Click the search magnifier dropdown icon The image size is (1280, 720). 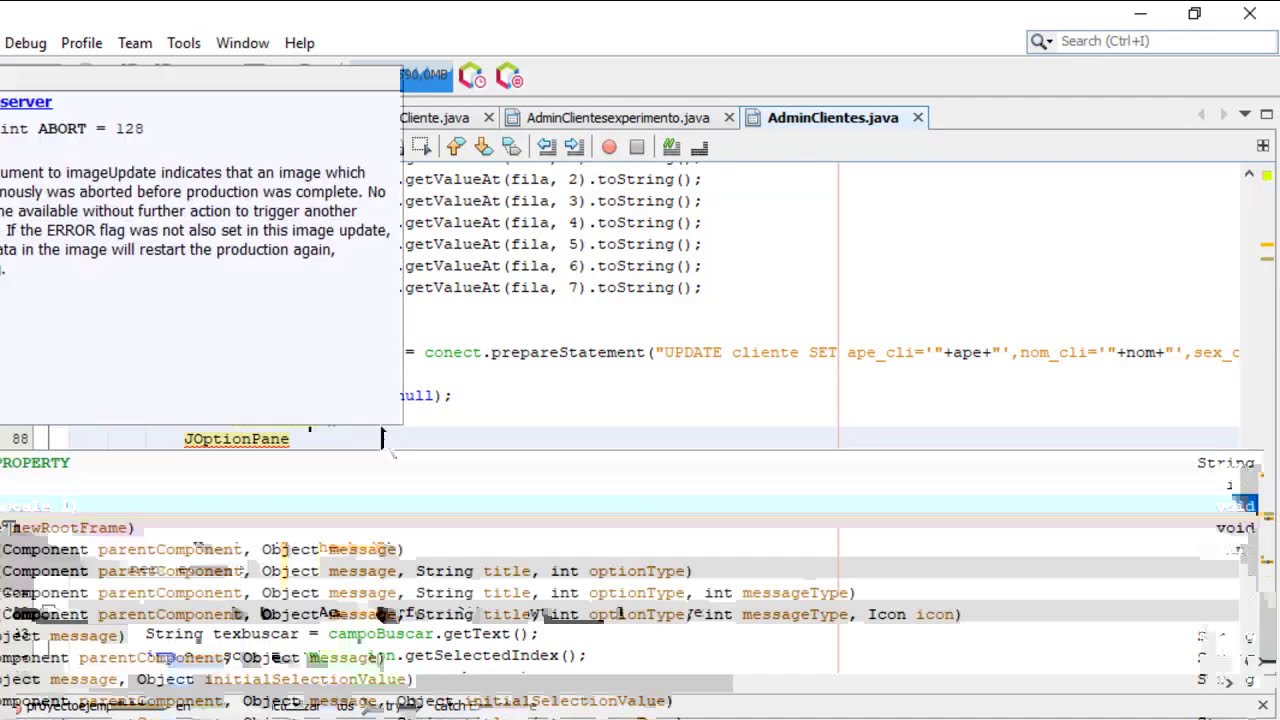click(x=1040, y=41)
